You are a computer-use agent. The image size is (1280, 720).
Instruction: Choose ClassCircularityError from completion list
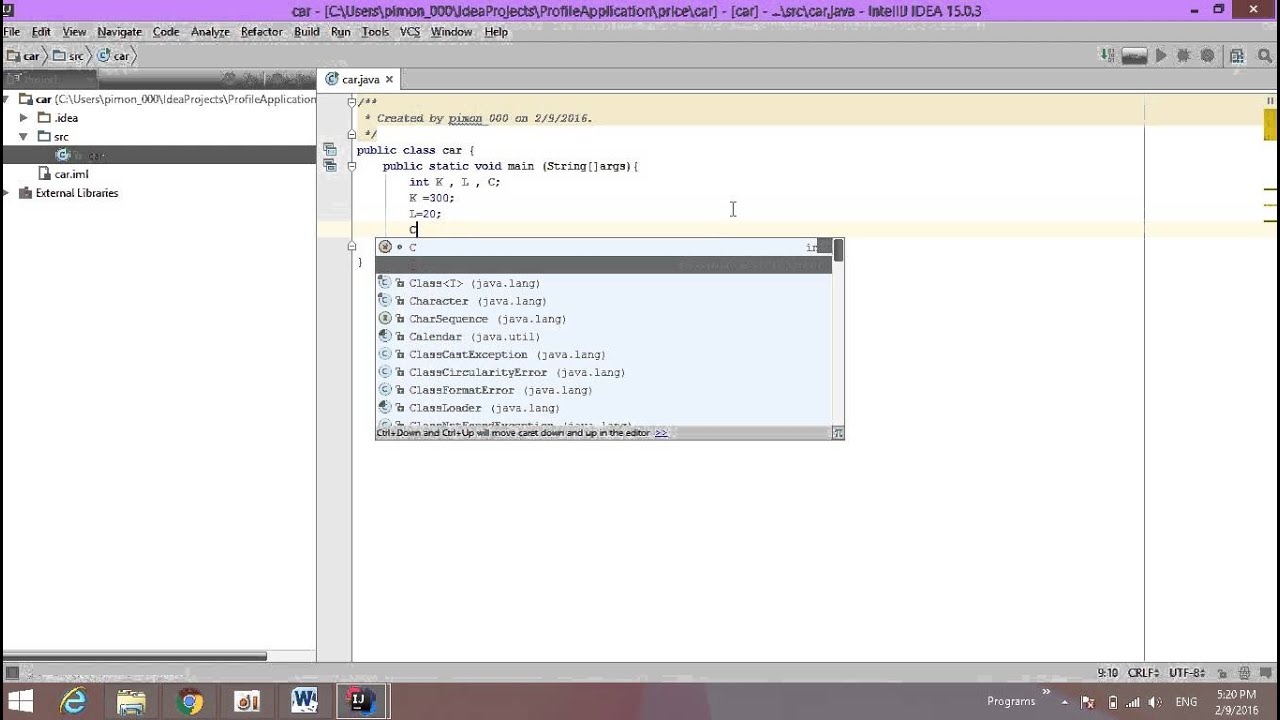pyautogui.click(x=604, y=372)
